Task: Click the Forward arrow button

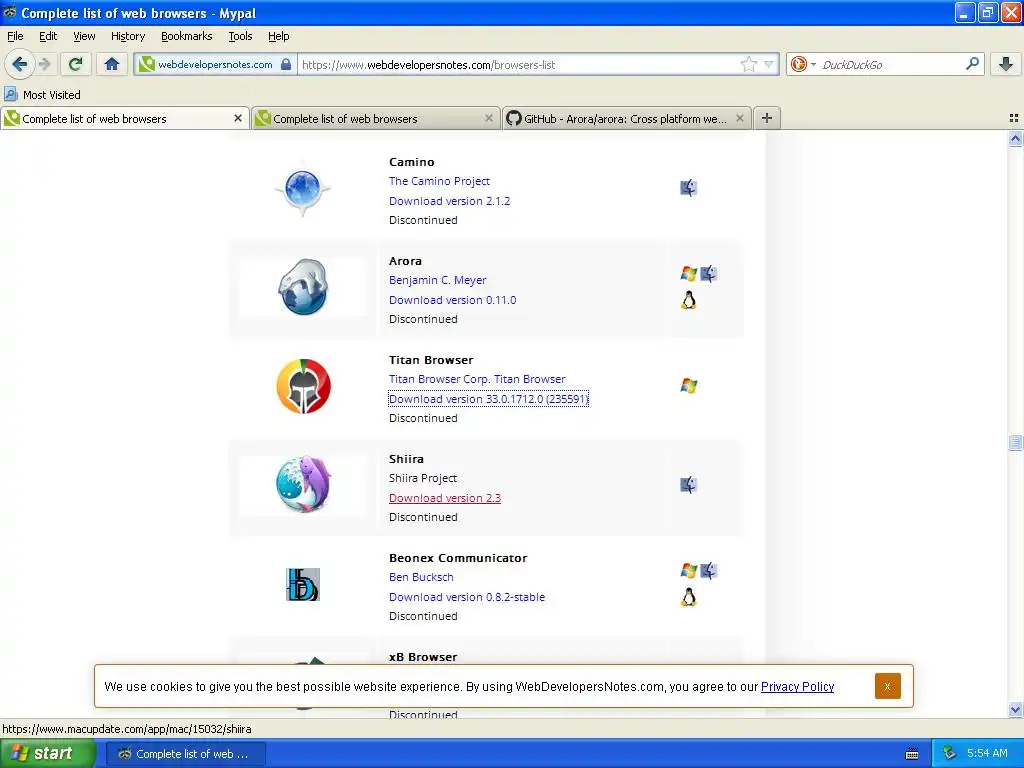Action: [x=44, y=64]
